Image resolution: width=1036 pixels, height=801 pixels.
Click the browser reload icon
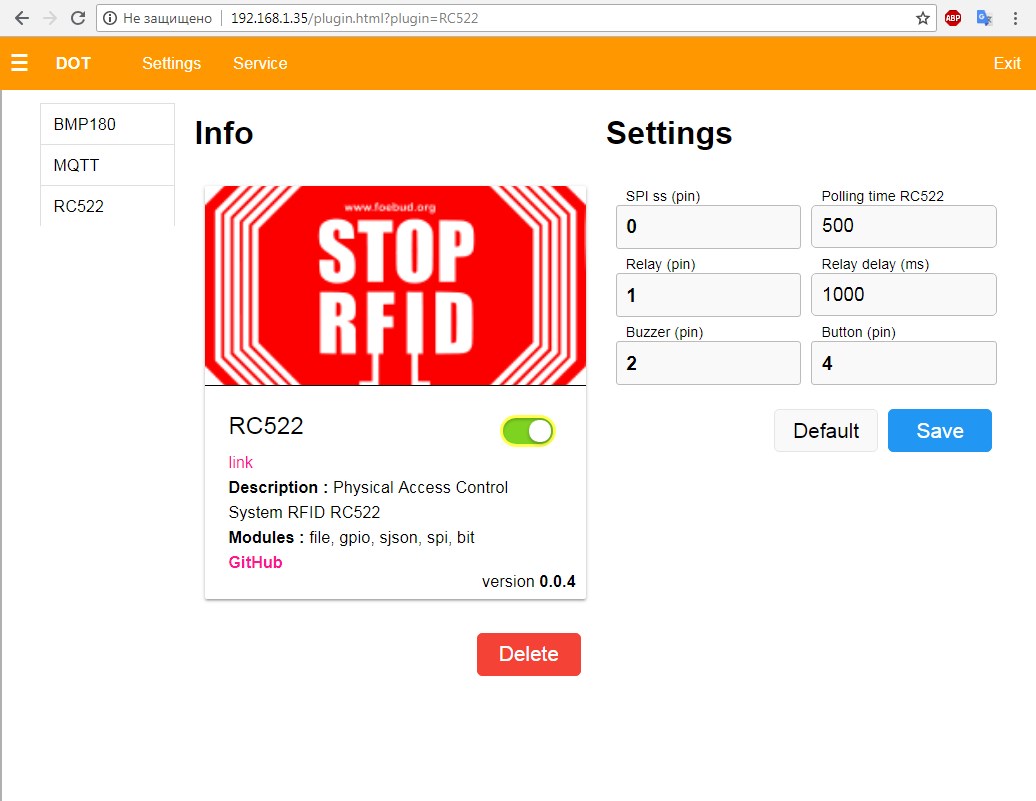[x=78, y=18]
